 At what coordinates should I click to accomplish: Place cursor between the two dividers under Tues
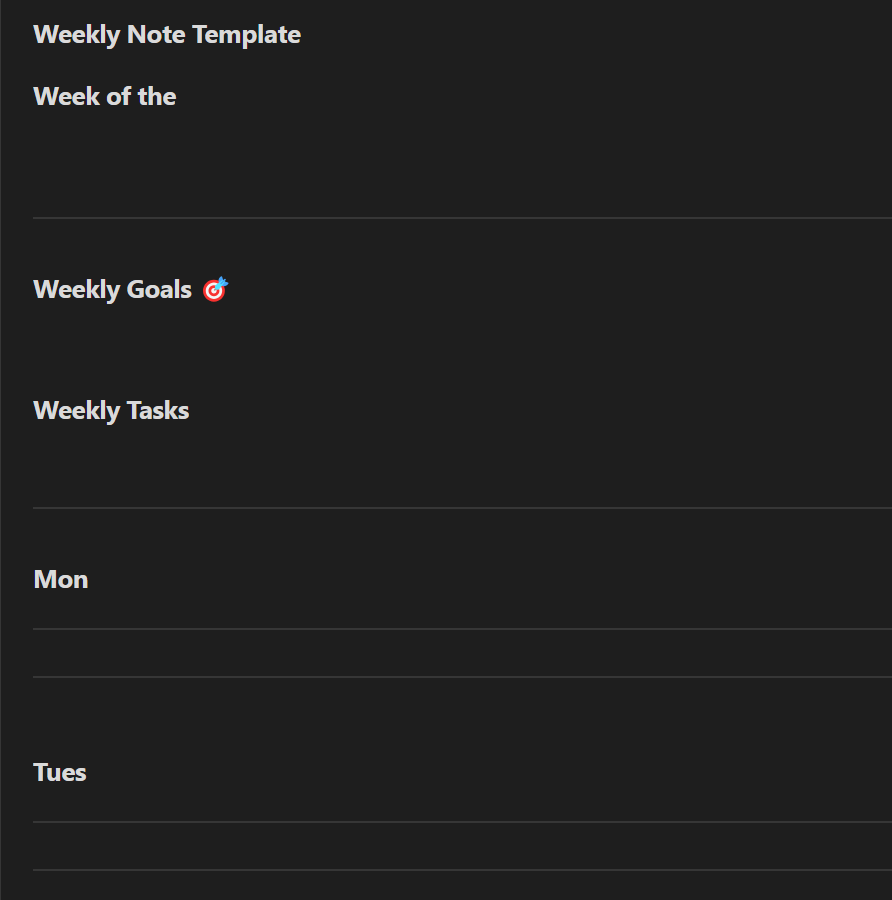click(x=300, y=846)
